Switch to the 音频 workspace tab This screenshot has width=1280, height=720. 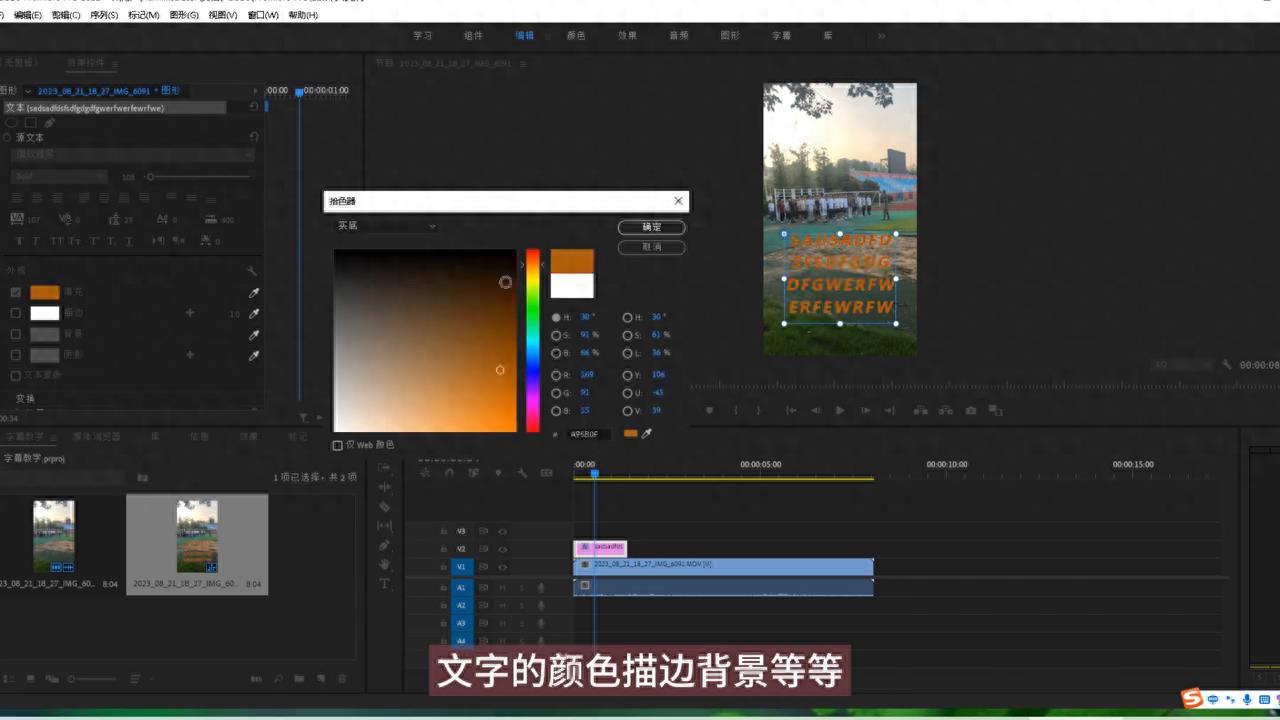(x=678, y=35)
